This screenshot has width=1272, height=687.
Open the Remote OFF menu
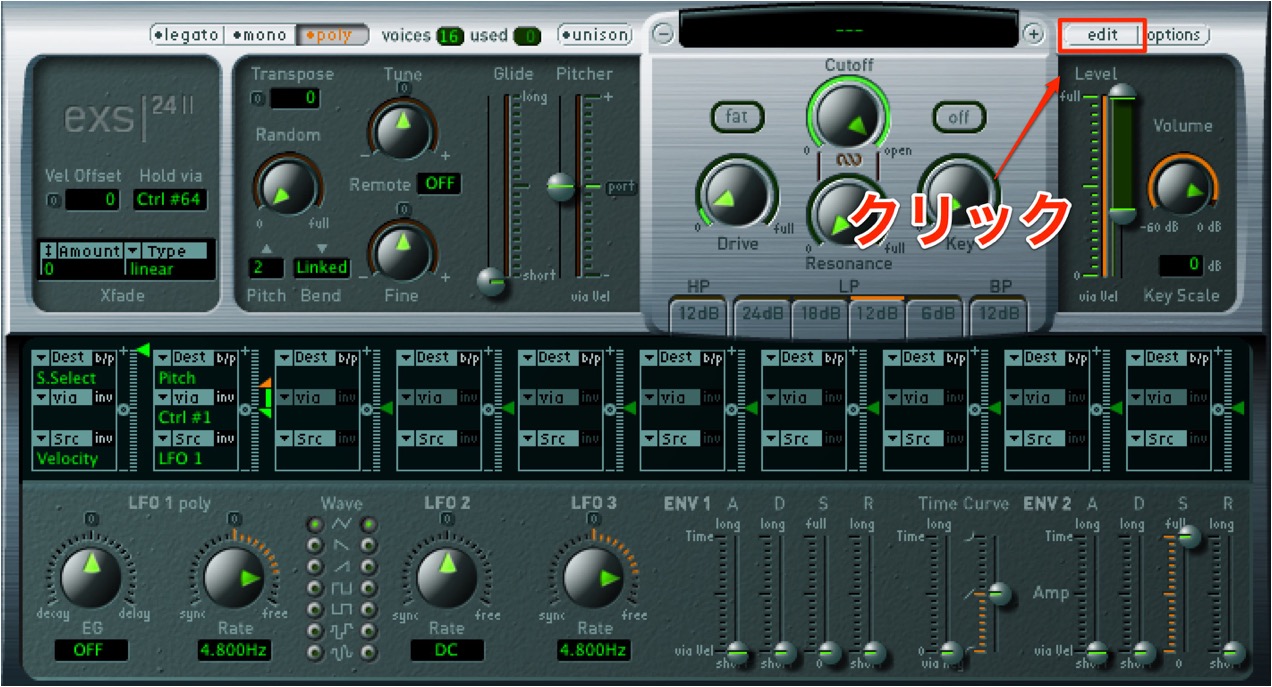click(x=439, y=184)
